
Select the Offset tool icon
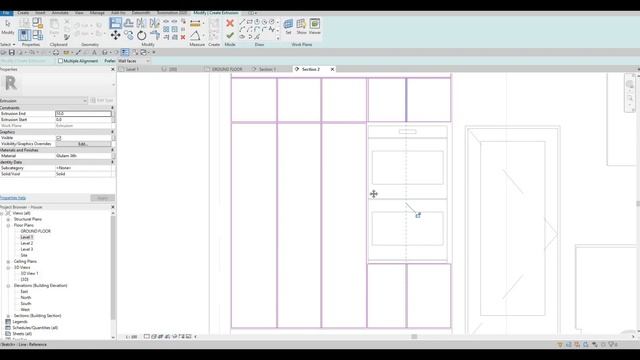coord(129,23)
